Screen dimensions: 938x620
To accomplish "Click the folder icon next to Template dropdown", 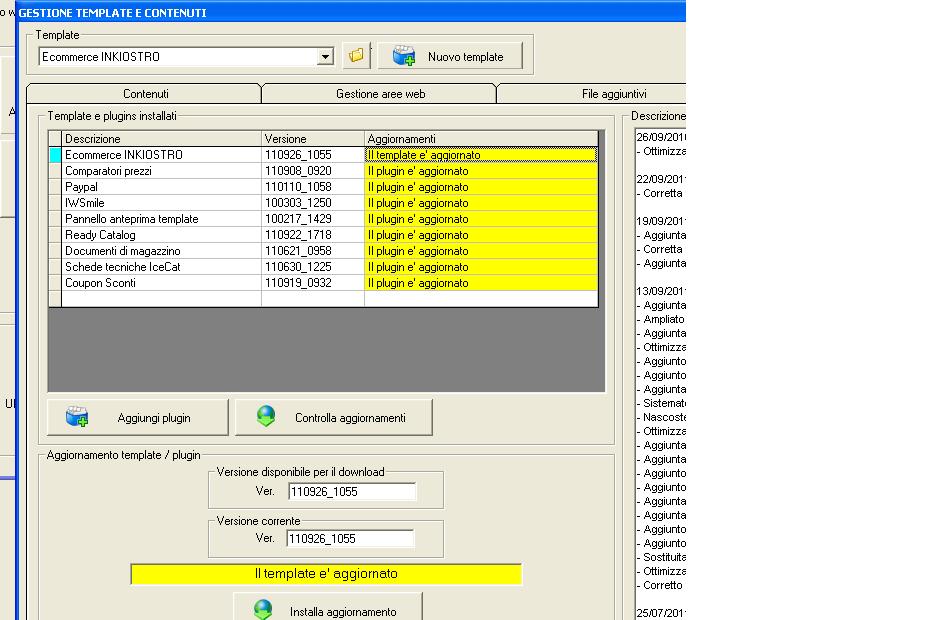I will click(356, 56).
